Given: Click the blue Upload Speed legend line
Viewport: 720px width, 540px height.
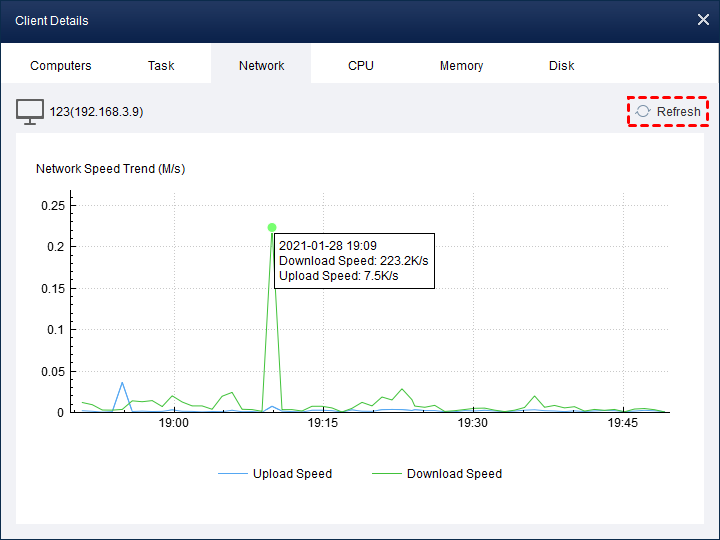Looking at the screenshot, I should point(233,474).
